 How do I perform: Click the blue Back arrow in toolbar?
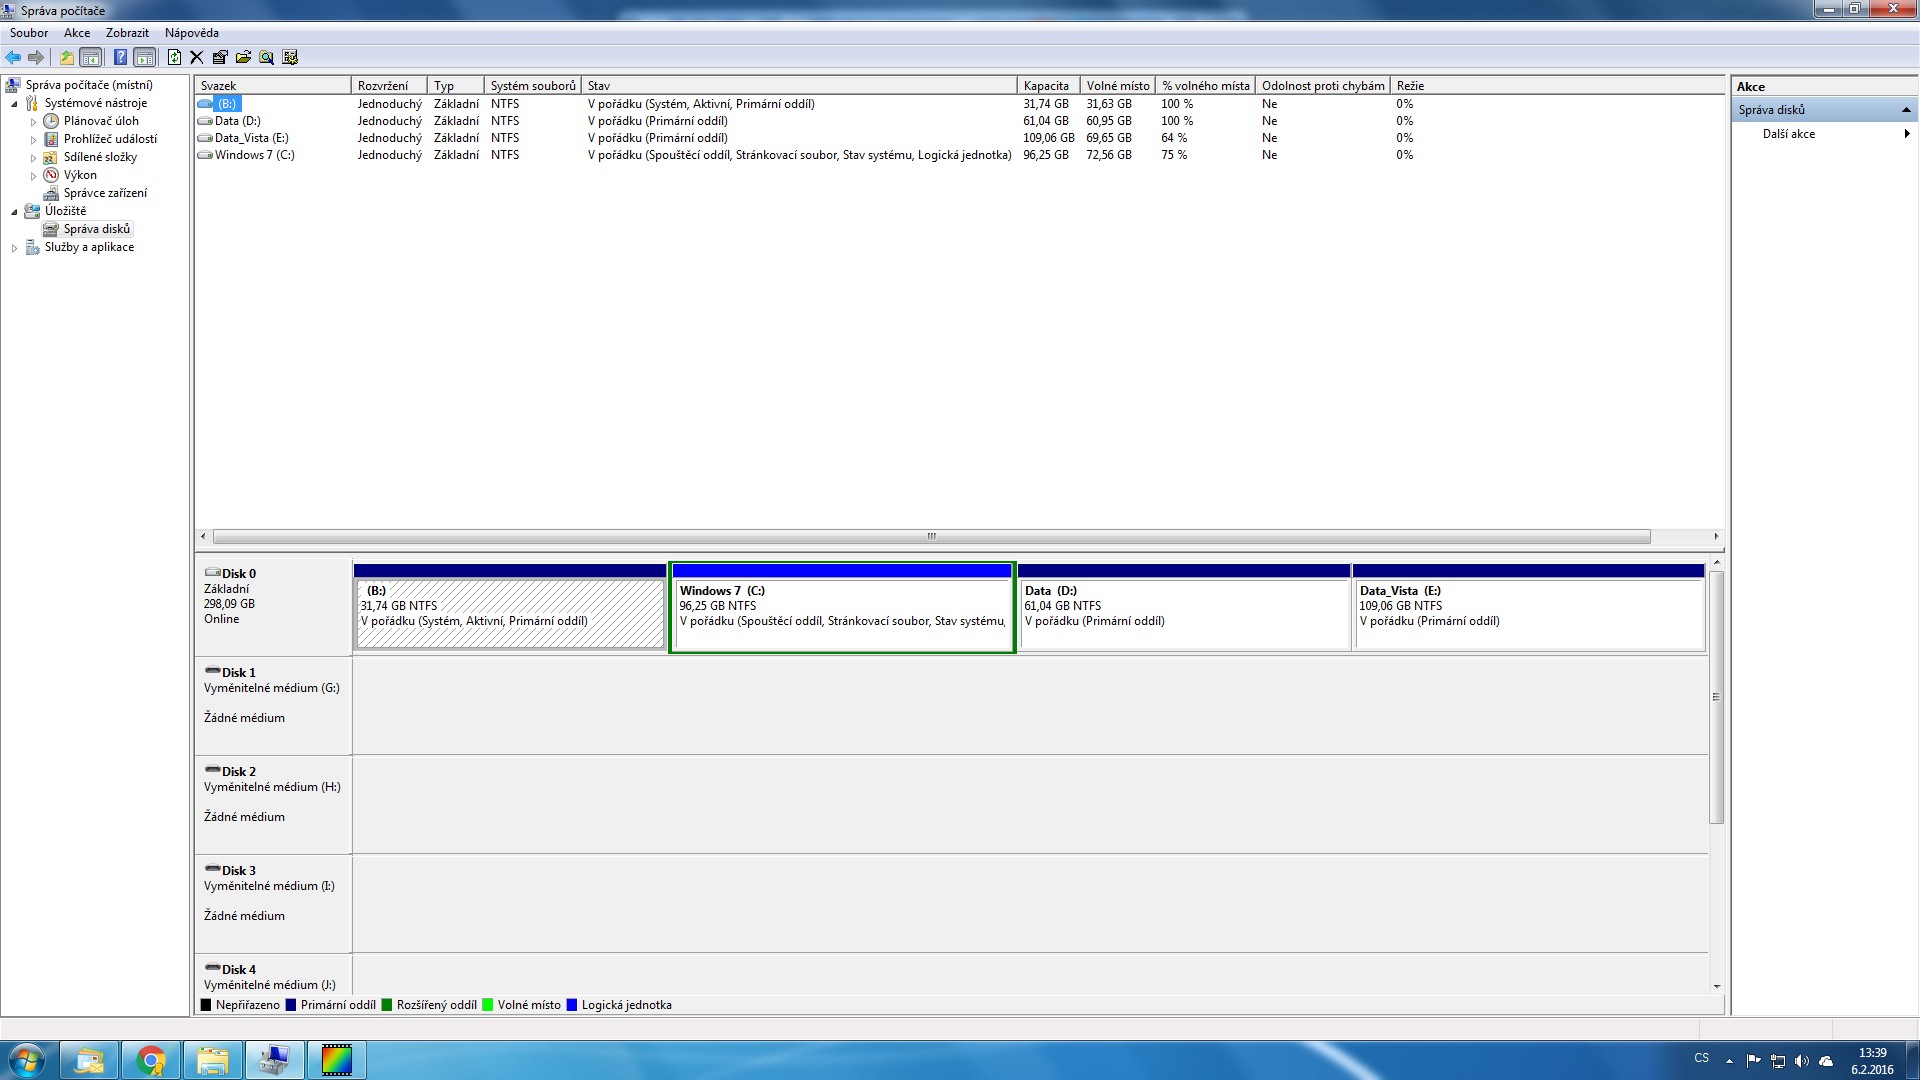click(x=13, y=57)
